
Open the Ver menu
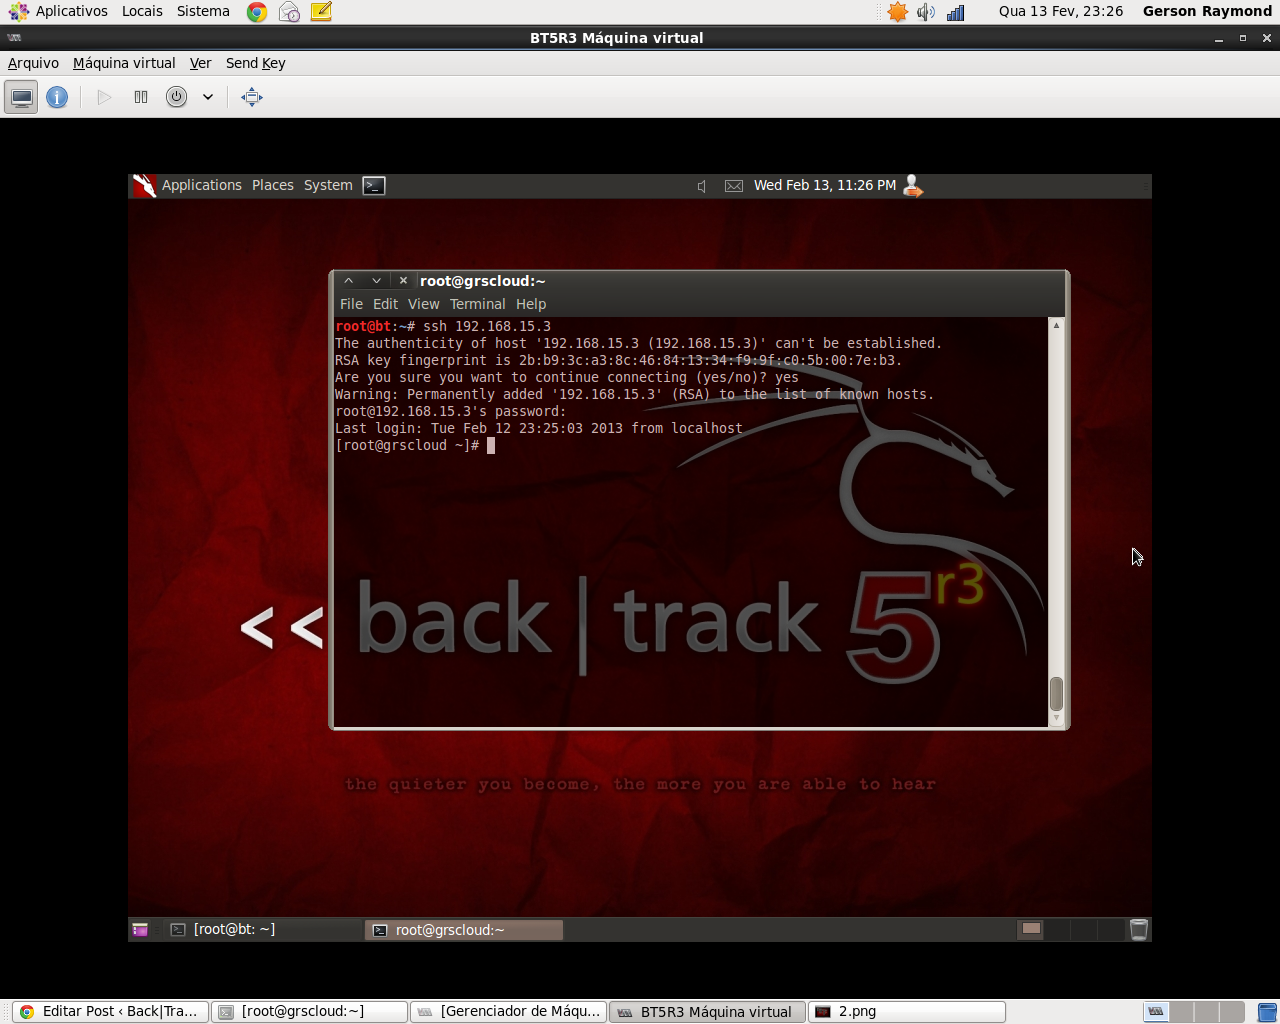(x=200, y=63)
